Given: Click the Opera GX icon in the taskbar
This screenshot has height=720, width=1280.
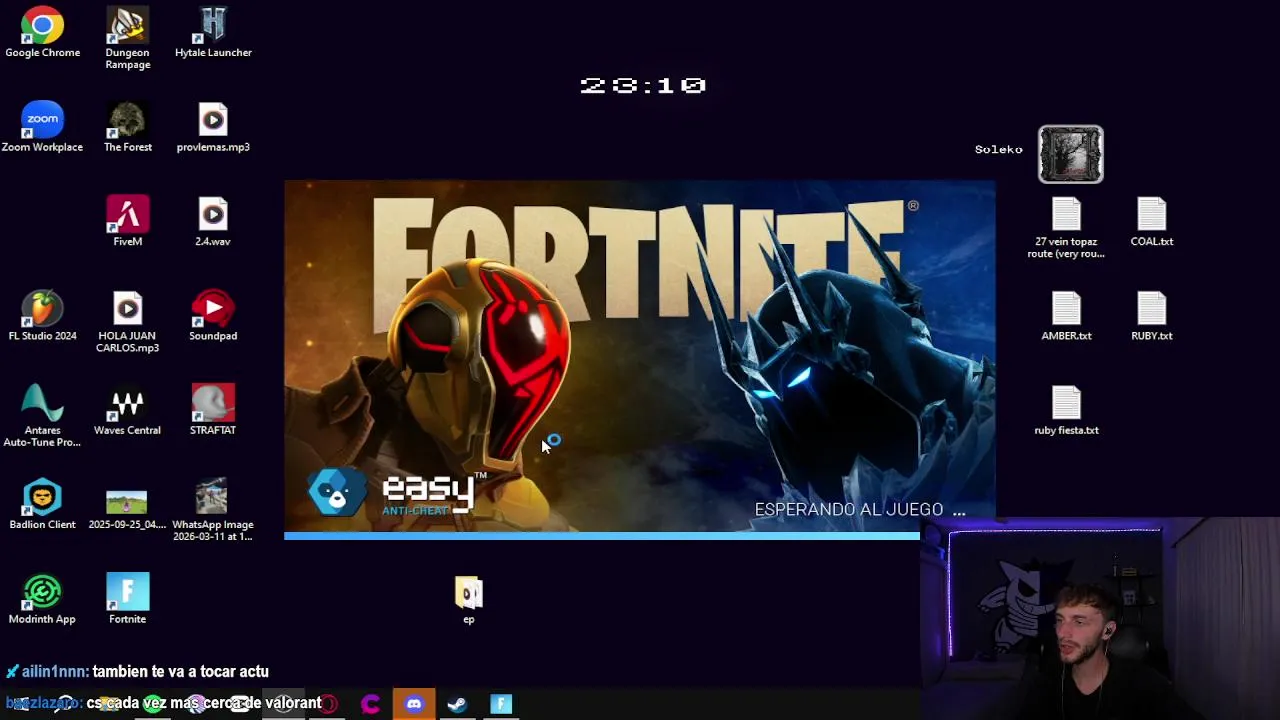Looking at the screenshot, I should coord(329,704).
